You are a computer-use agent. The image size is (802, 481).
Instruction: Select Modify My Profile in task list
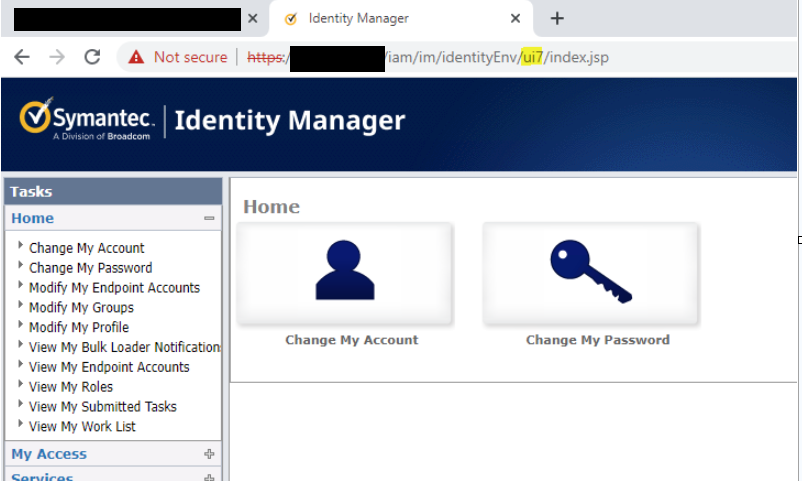[x=79, y=327]
